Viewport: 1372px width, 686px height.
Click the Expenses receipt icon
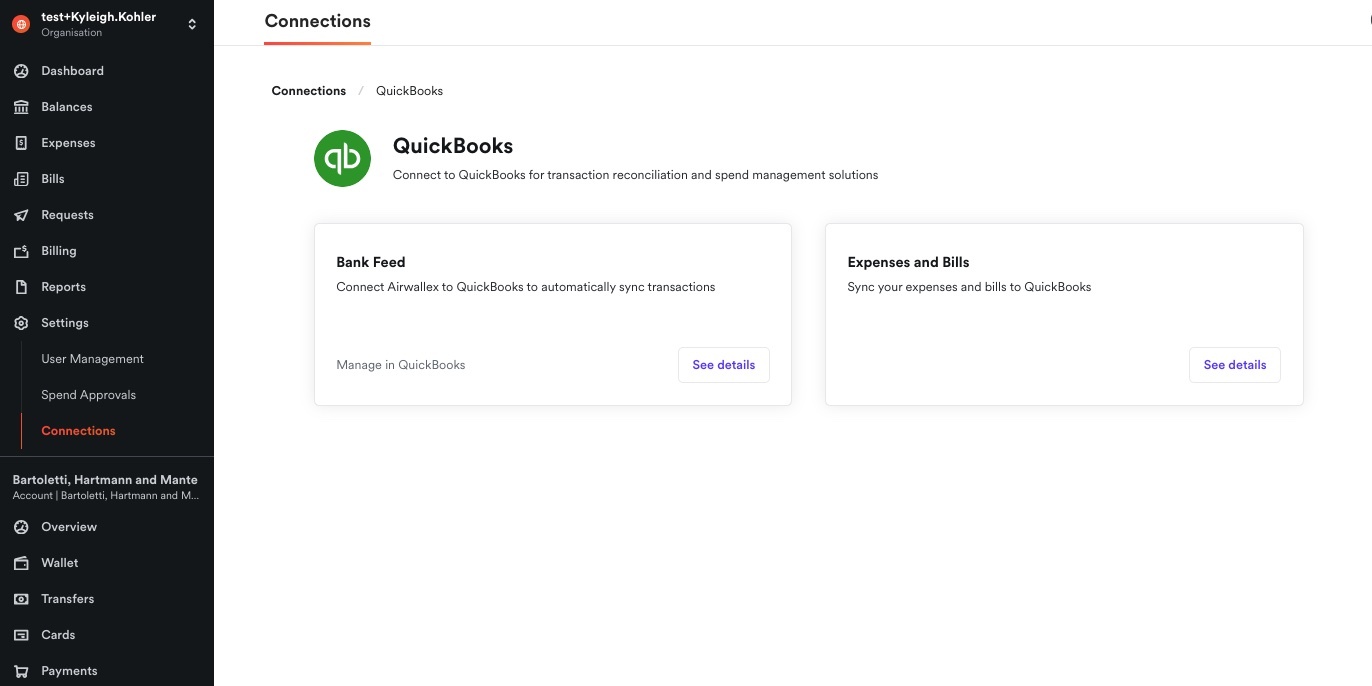pos(21,143)
